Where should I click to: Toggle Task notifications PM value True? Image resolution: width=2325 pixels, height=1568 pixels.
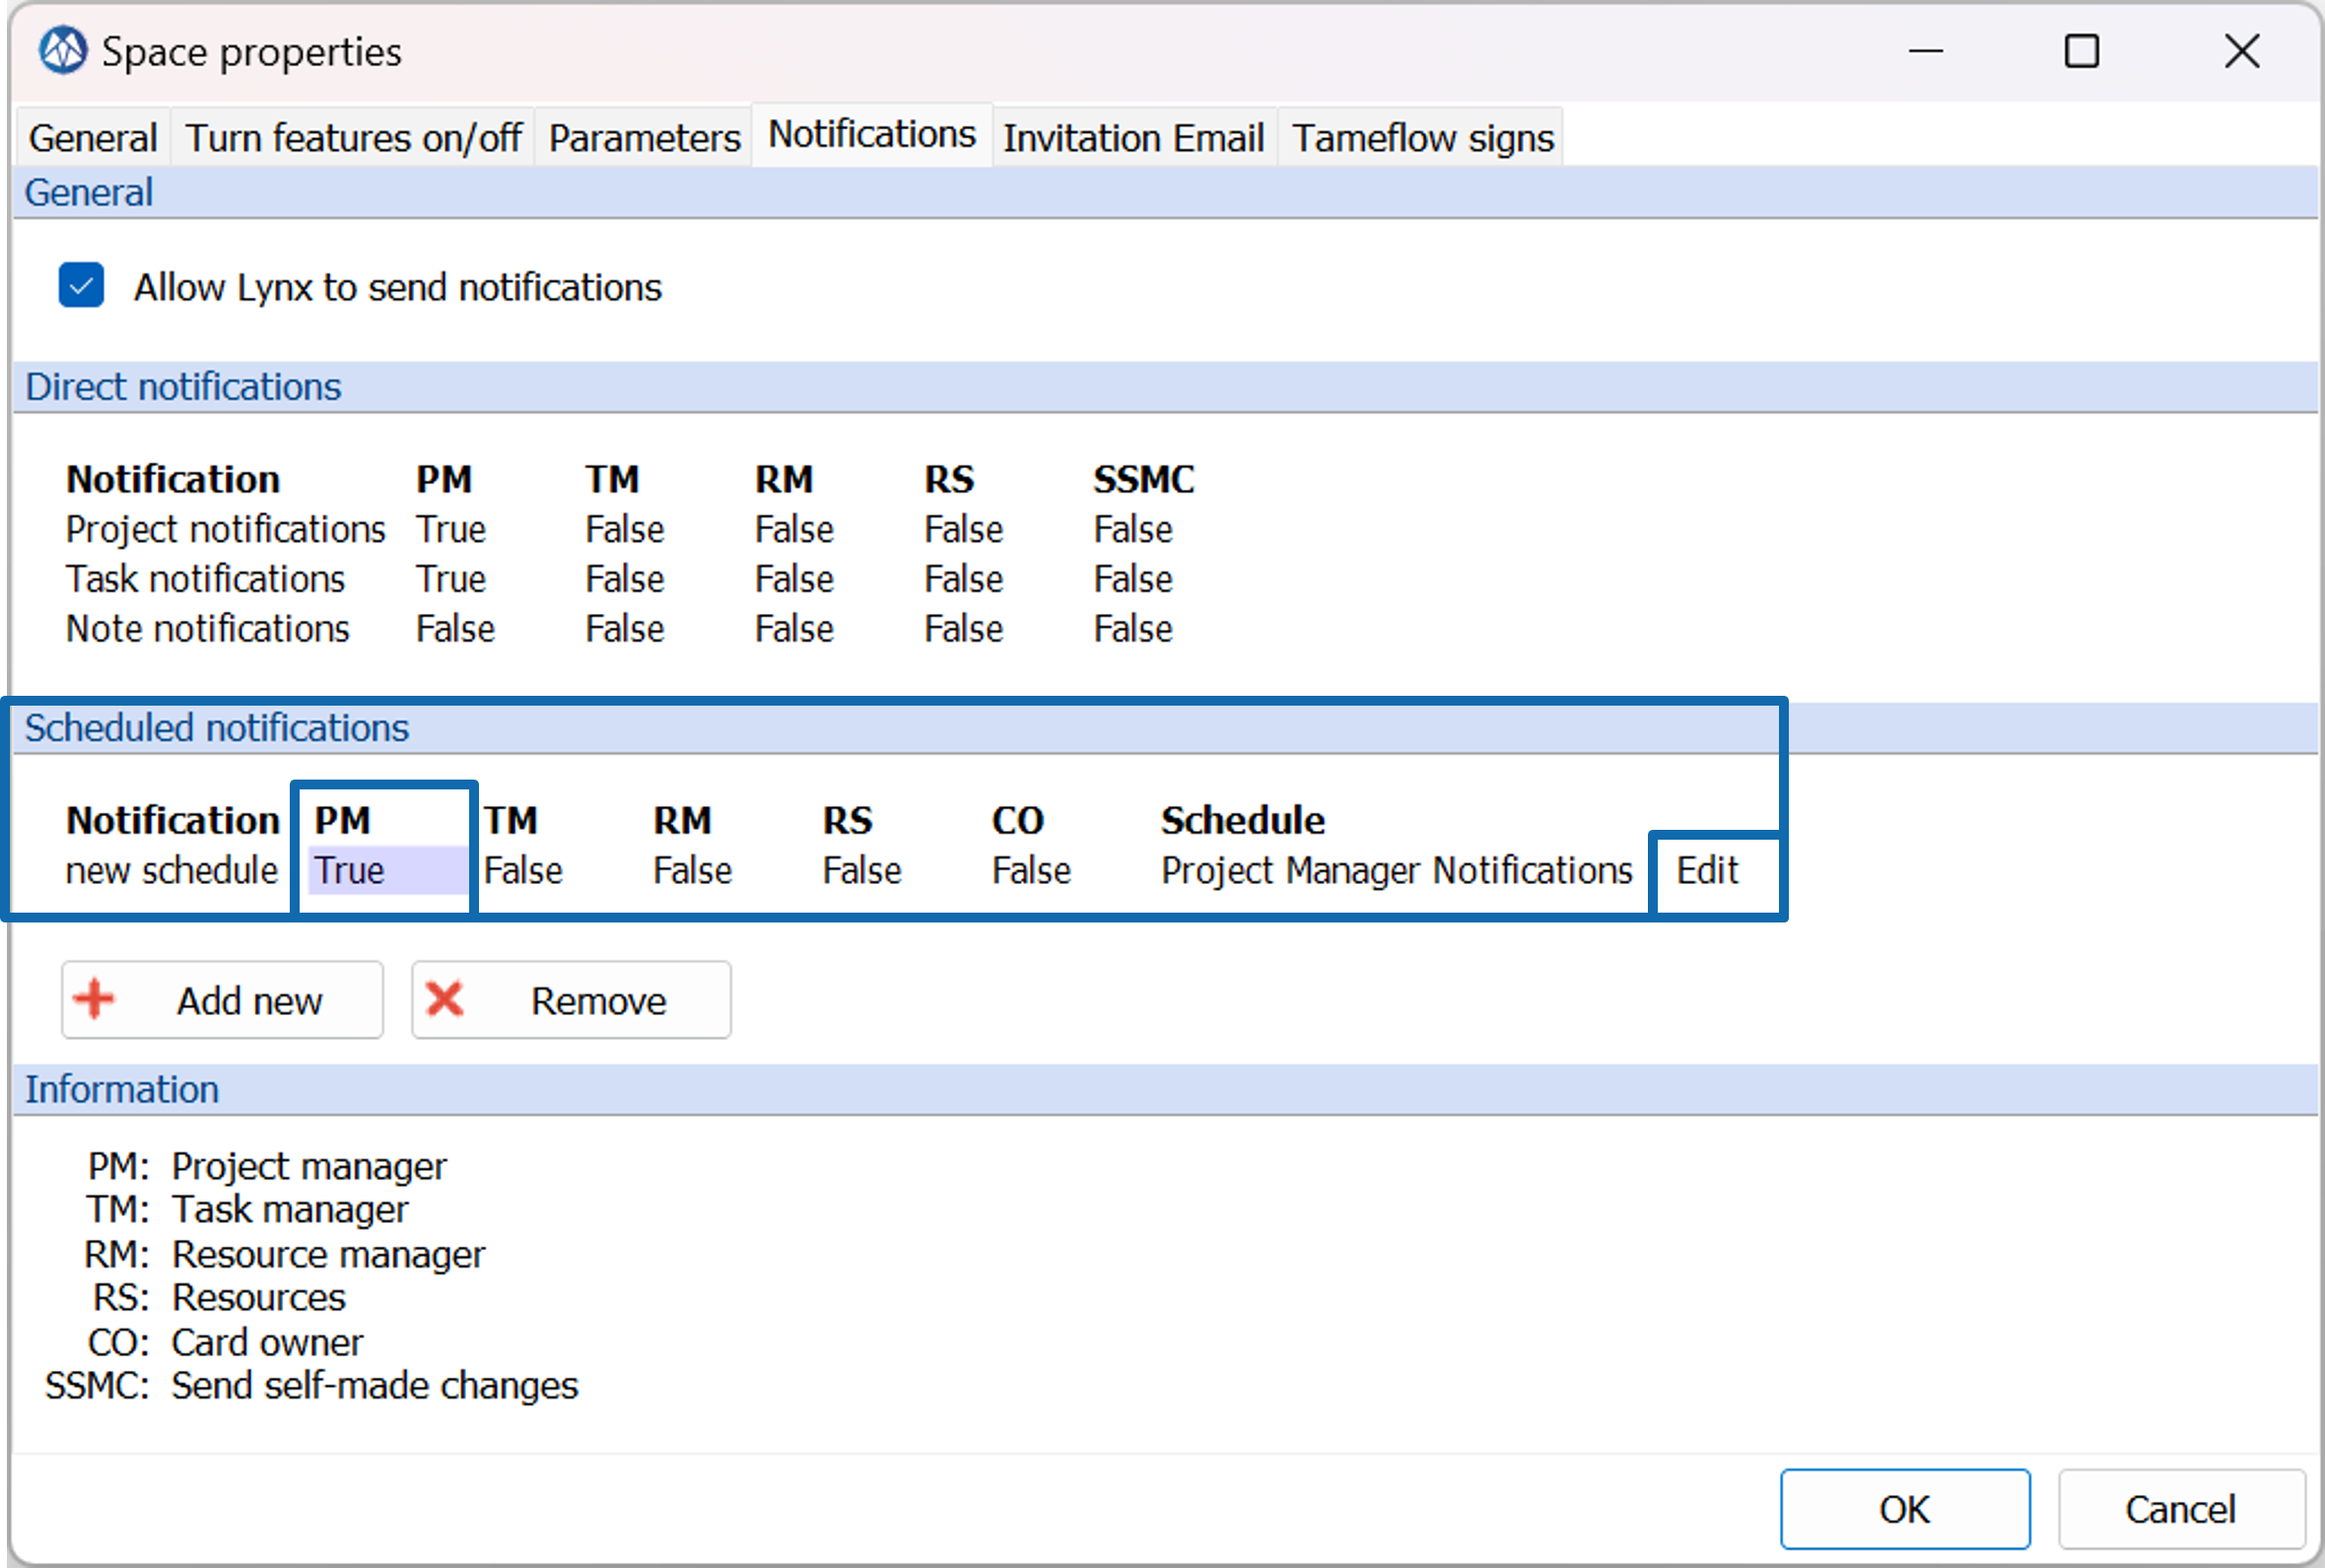[451, 580]
